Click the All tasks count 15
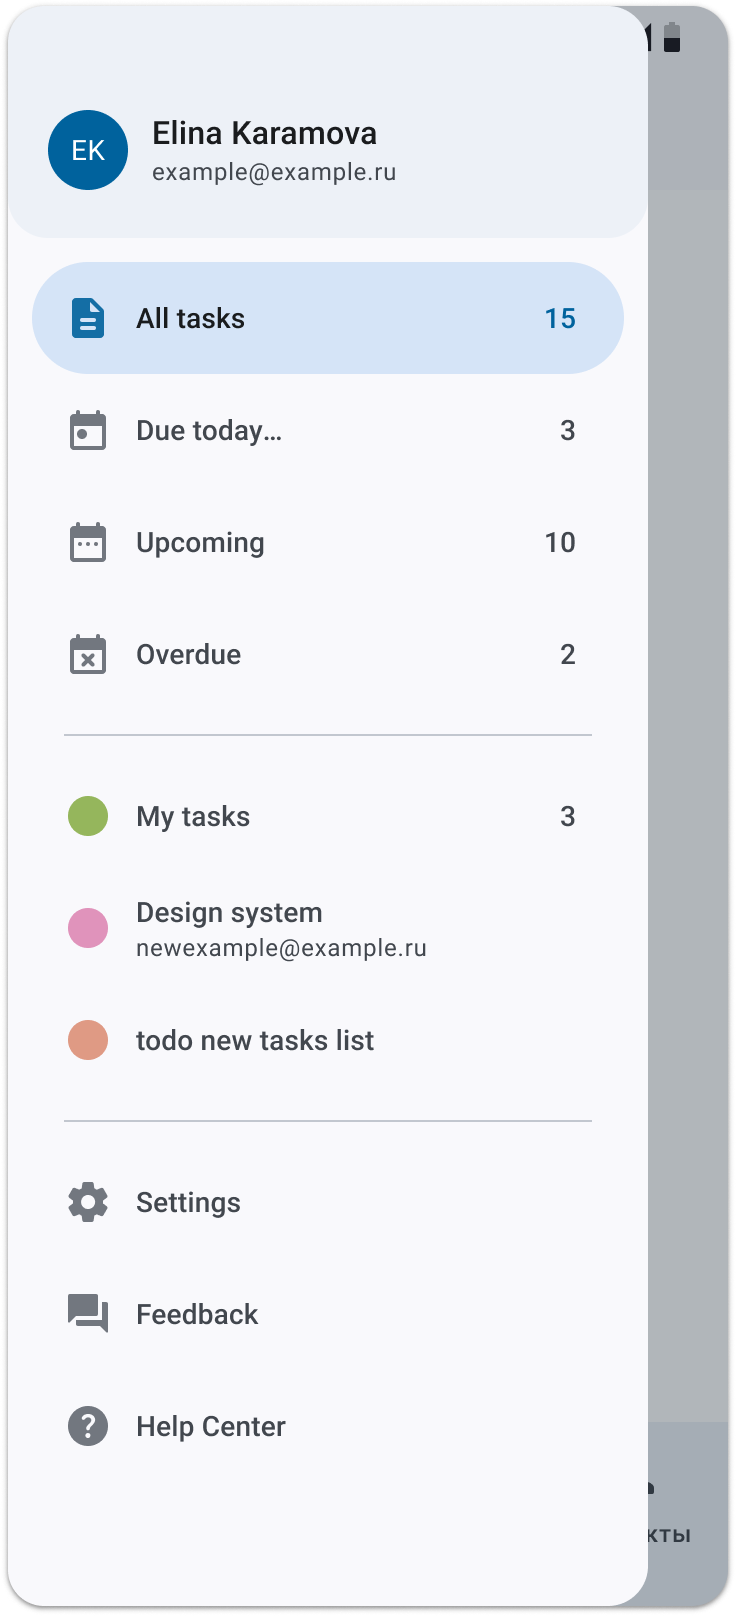Image resolution: width=736 pixels, height=1616 pixels. 560,318
